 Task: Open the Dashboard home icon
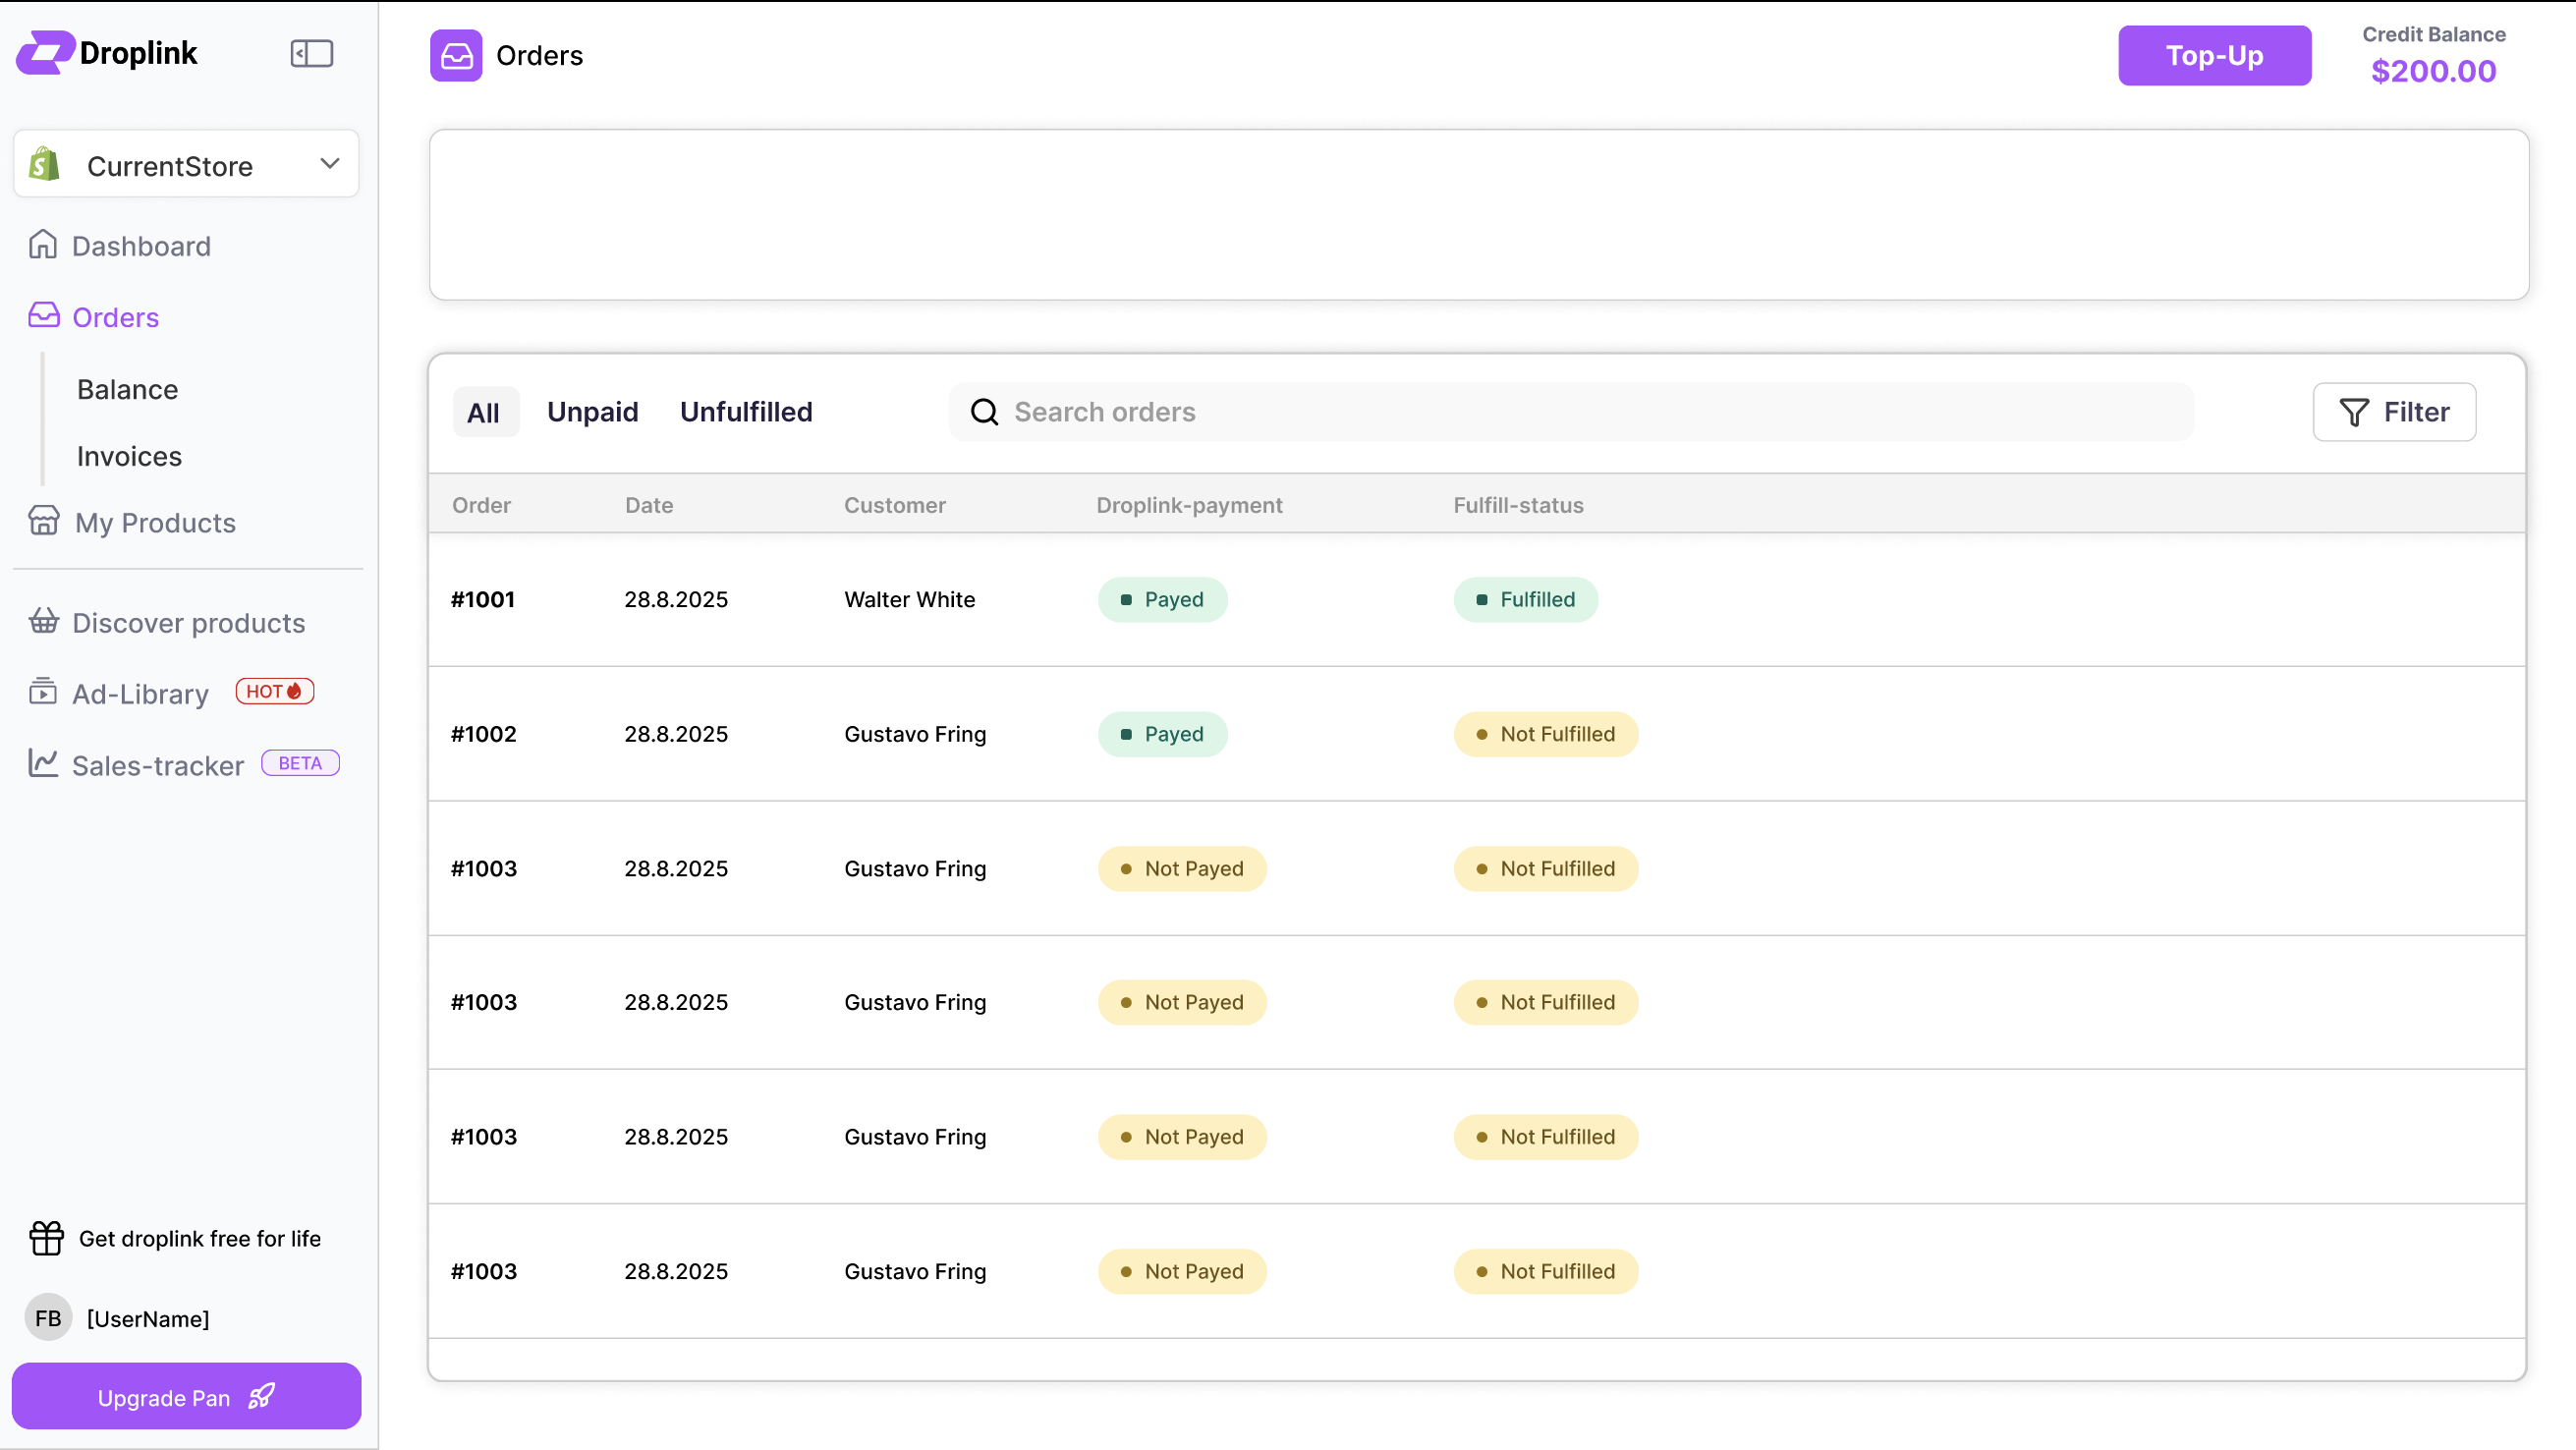click(x=43, y=245)
